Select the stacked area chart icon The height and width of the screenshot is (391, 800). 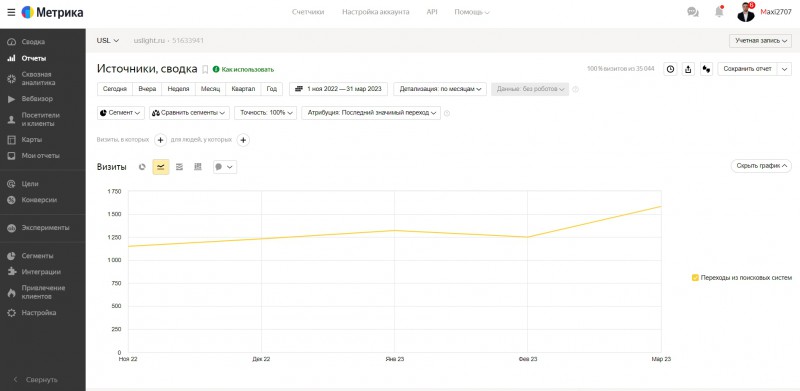click(x=179, y=167)
